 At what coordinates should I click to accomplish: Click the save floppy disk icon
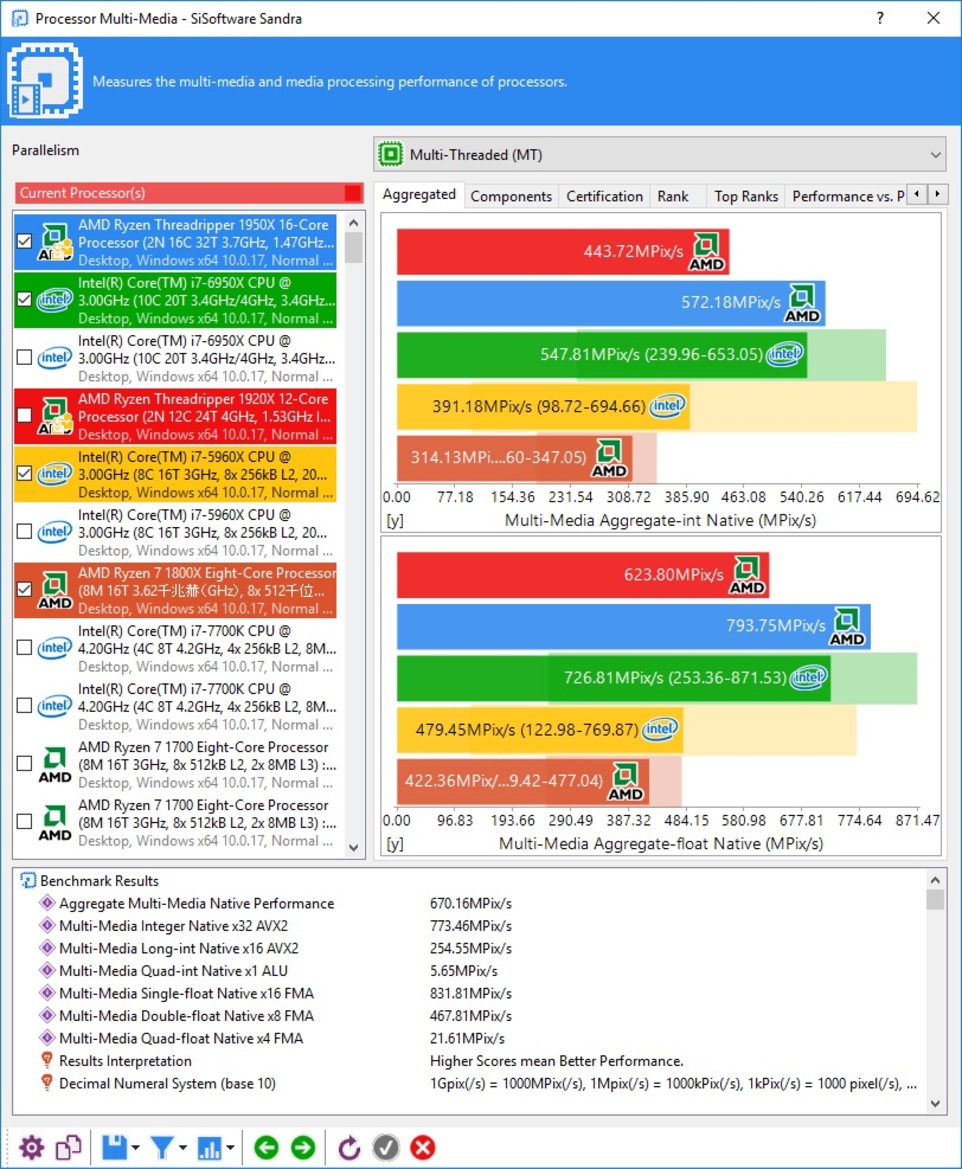[114, 1147]
